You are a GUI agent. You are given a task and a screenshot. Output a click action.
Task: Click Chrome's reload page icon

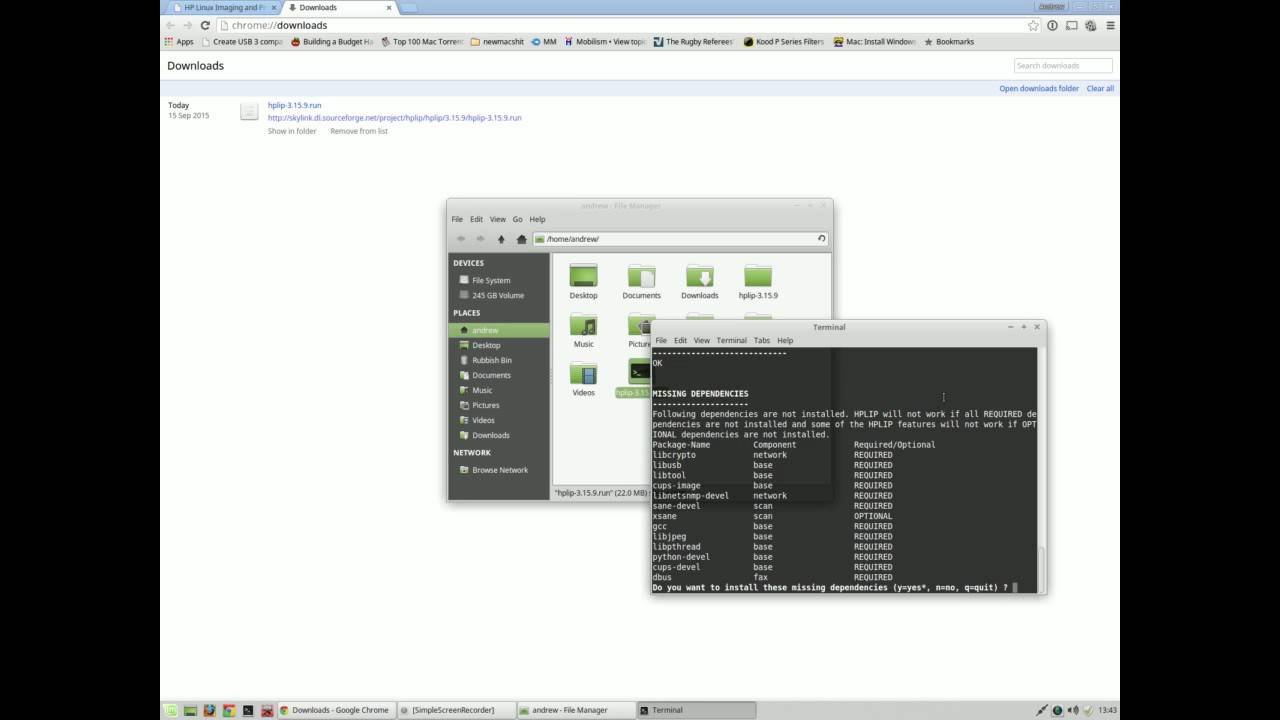[205, 25]
